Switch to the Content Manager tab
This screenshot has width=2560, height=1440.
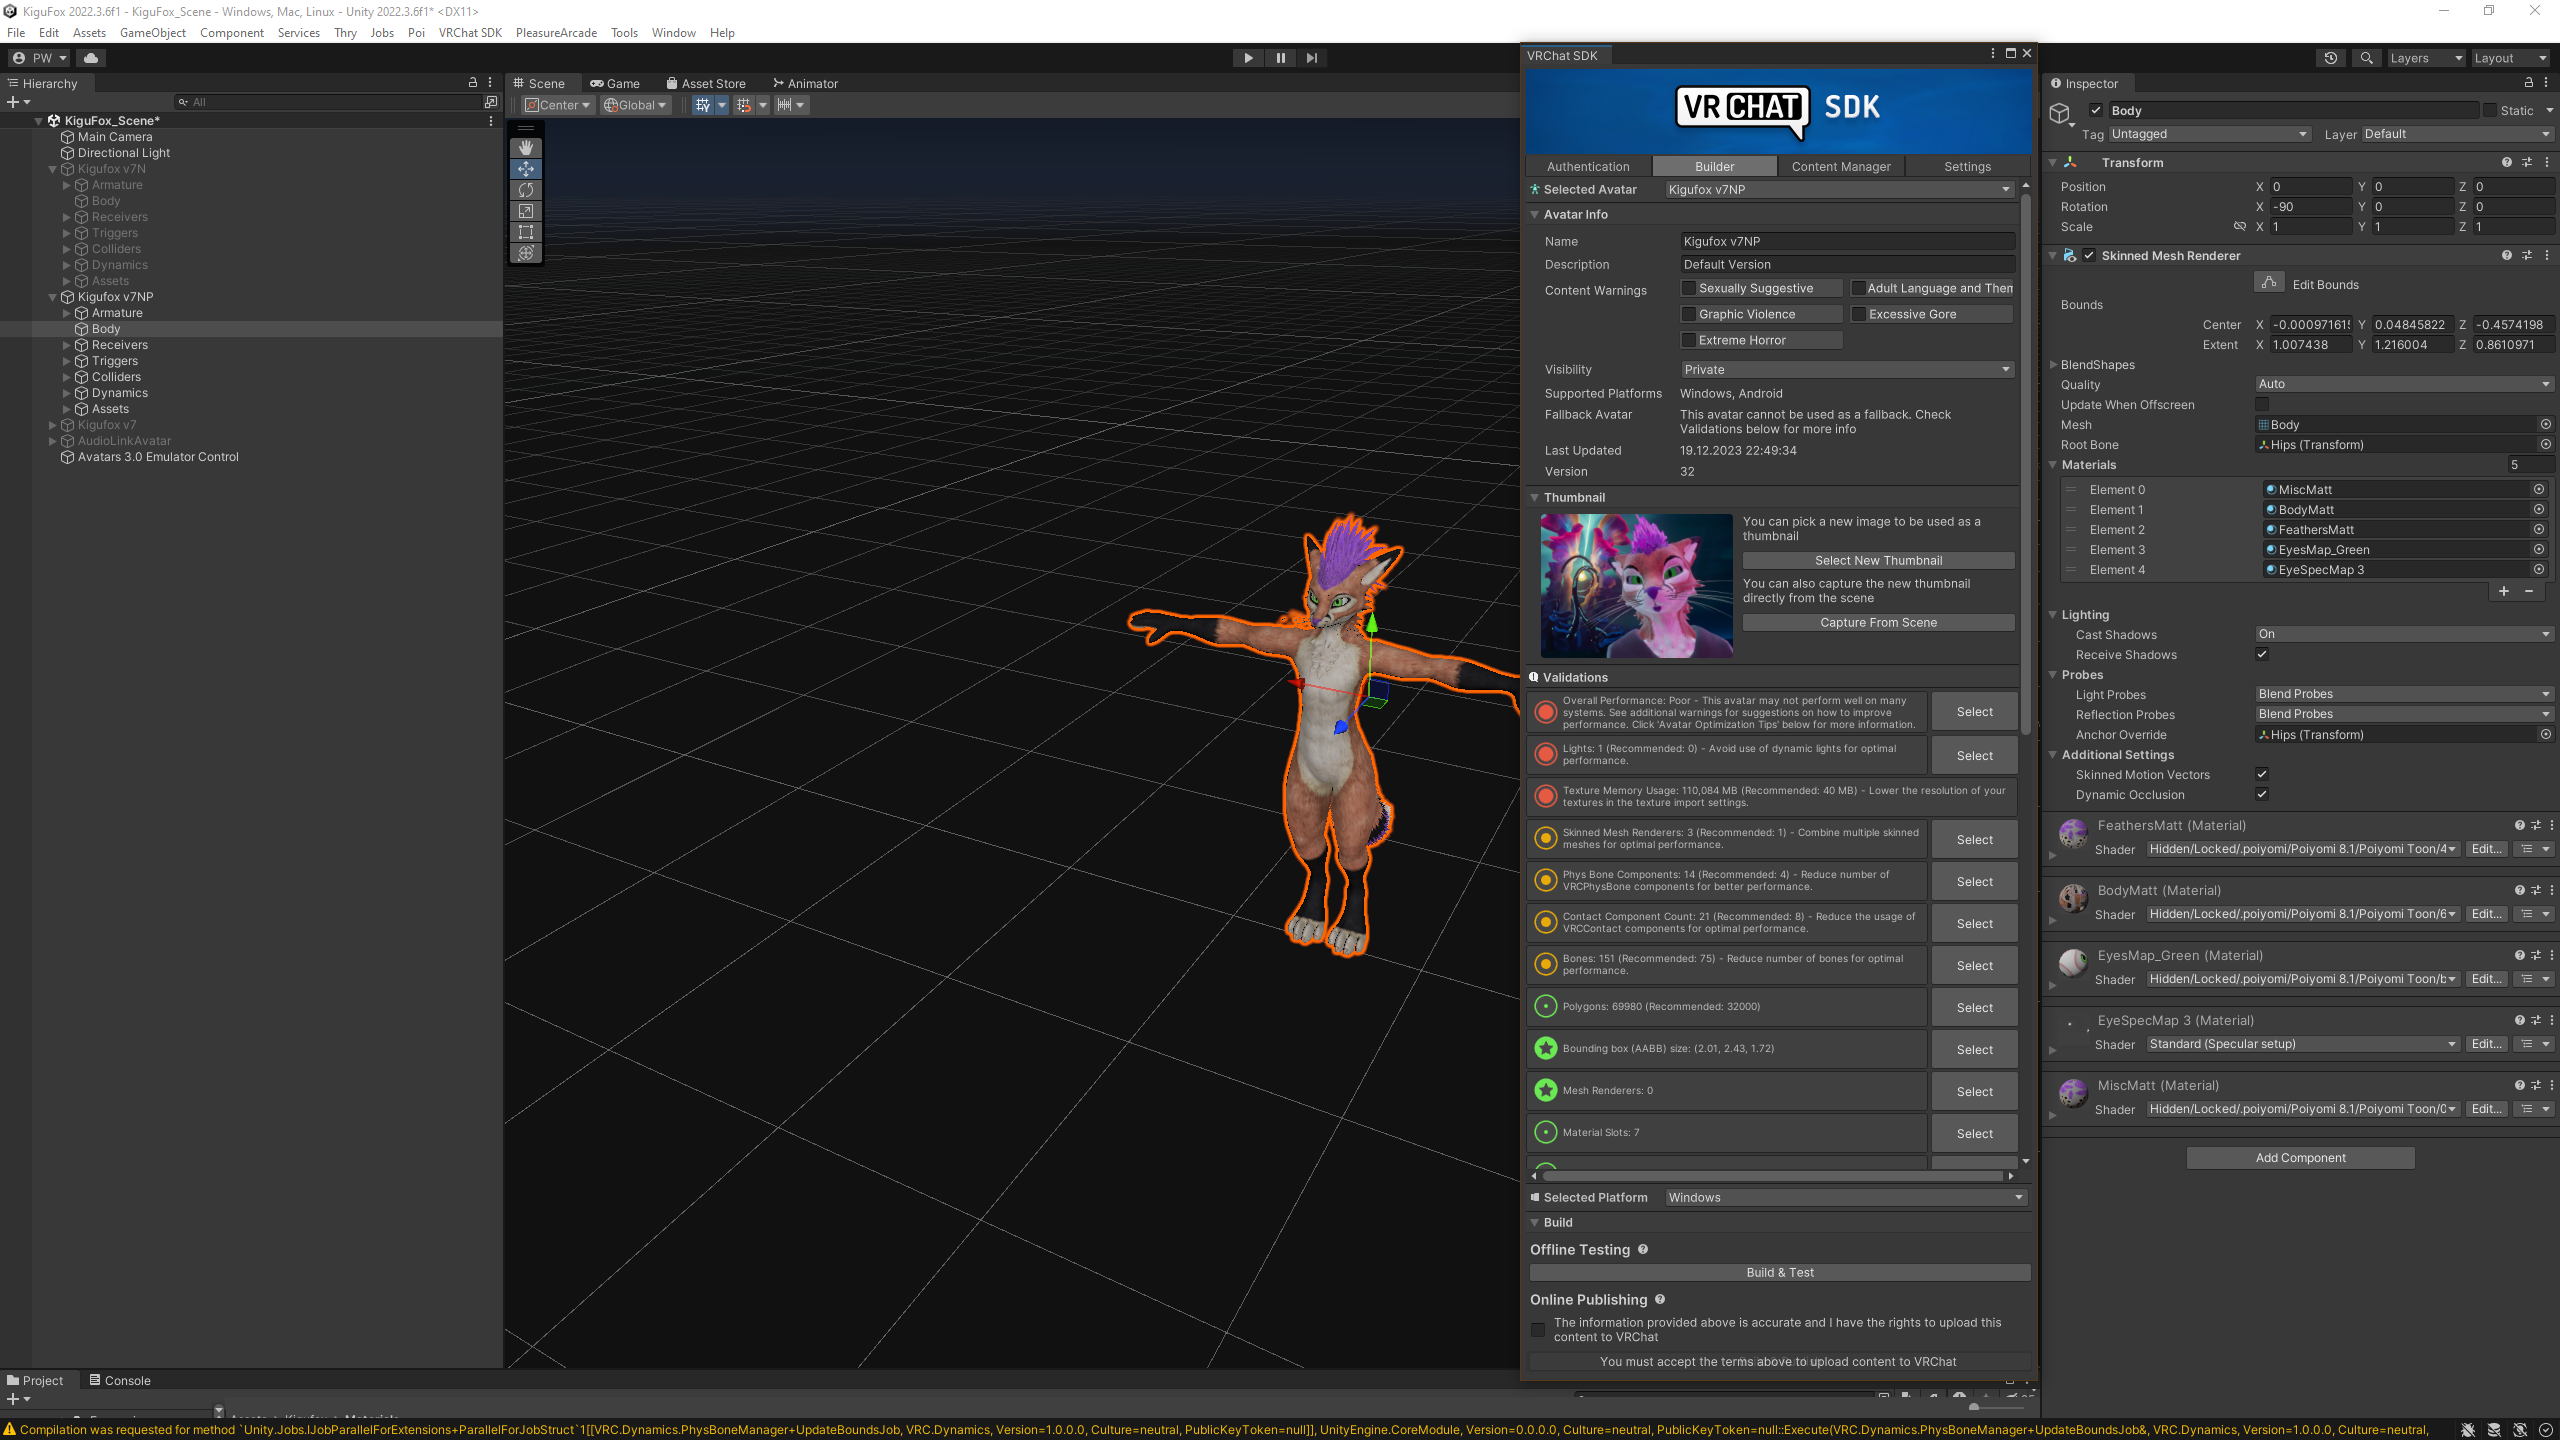(1840, 167)
